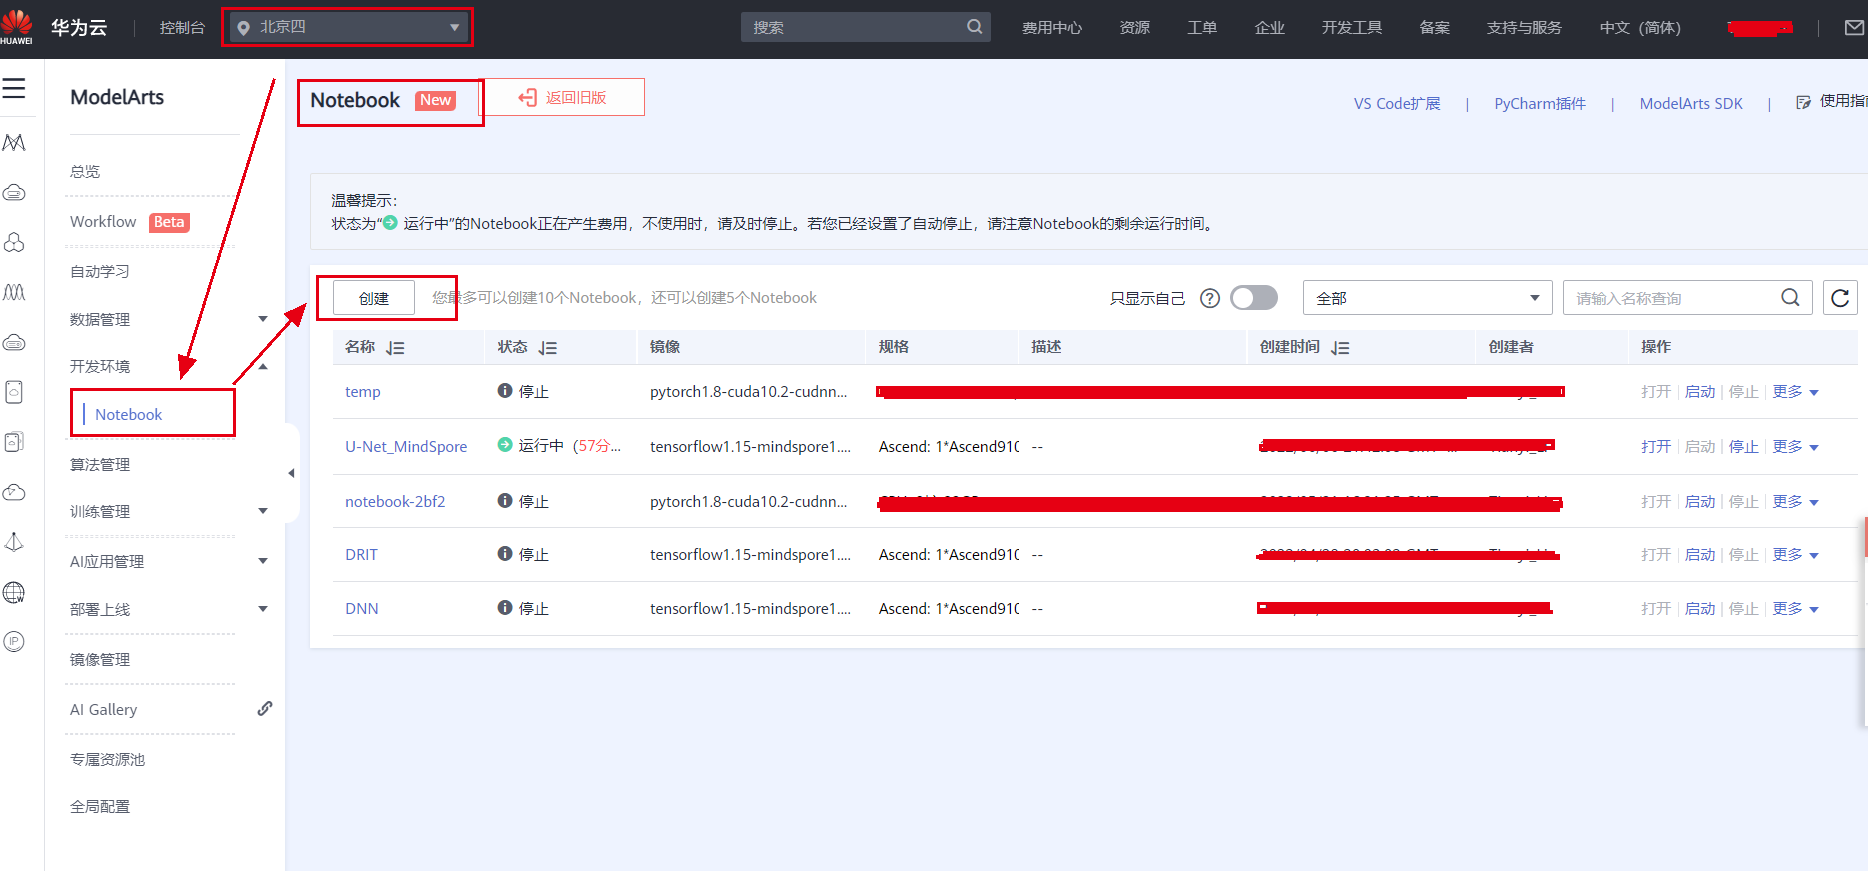Open the 全部 filter dropdown
This screenshot has height=871, width=1868.
click(x=1427, y=298)
